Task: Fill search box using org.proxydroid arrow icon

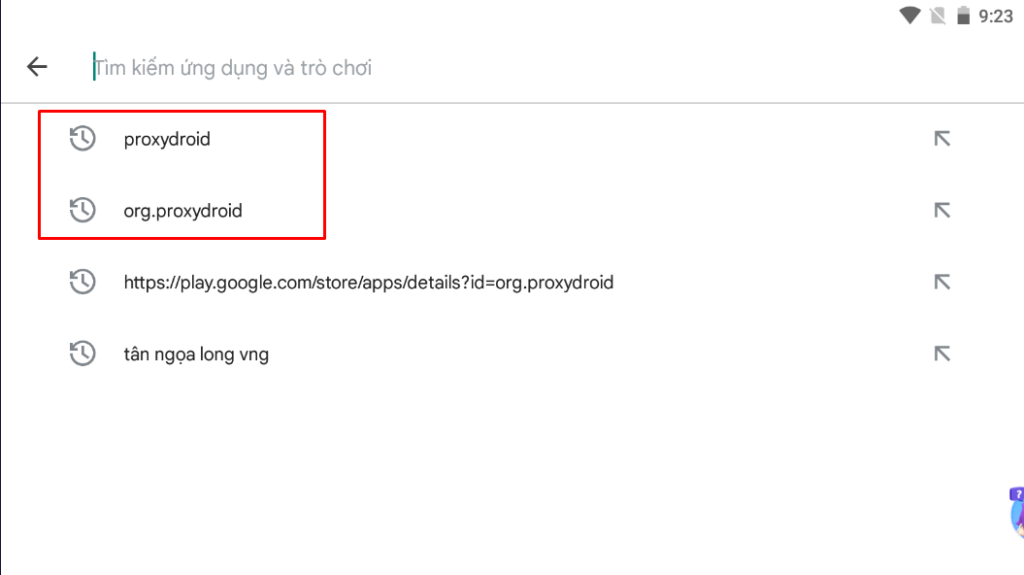Action: pyautogui.click(x=942, y=210)
